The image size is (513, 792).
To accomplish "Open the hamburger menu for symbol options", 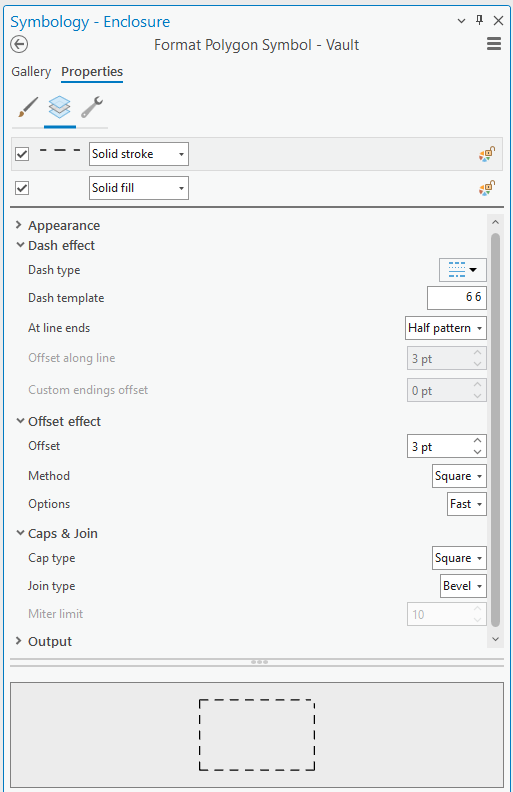I will coord(494,44).
